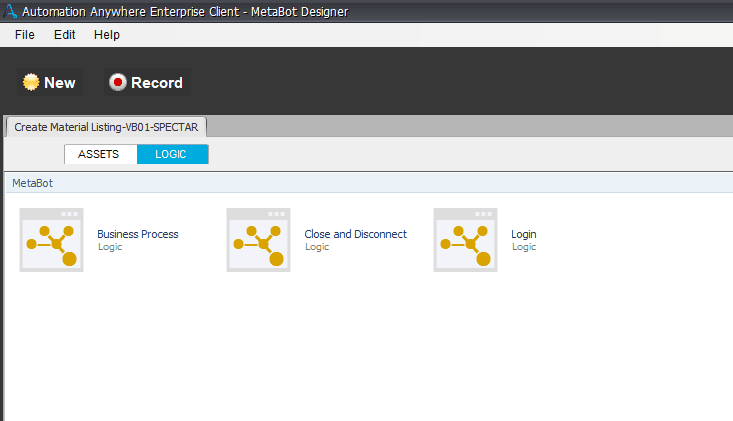This screenshot has width=733, height=421.
Task: Open the Close and Disconnect logic icon
Action: (x=259, y=240)
